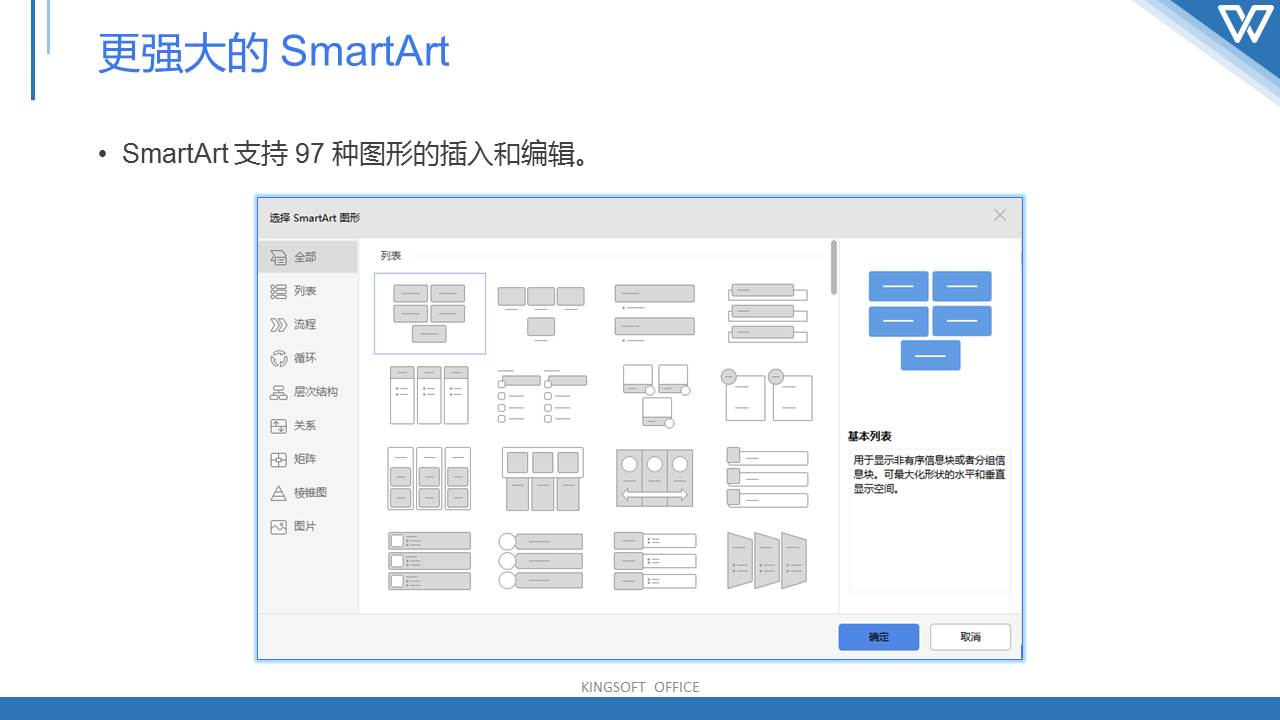Choose third-row layout with three stacked-box columns

[x=429, y=478]
